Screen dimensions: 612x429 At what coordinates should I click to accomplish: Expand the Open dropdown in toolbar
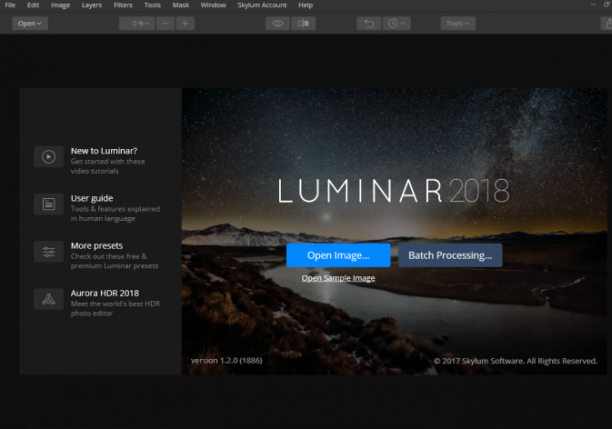pos(30,23)
